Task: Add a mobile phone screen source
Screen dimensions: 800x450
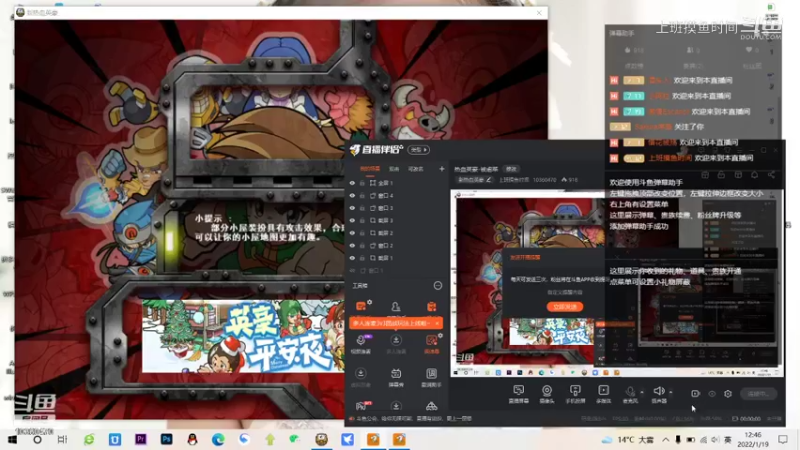Action: (575, 394)
